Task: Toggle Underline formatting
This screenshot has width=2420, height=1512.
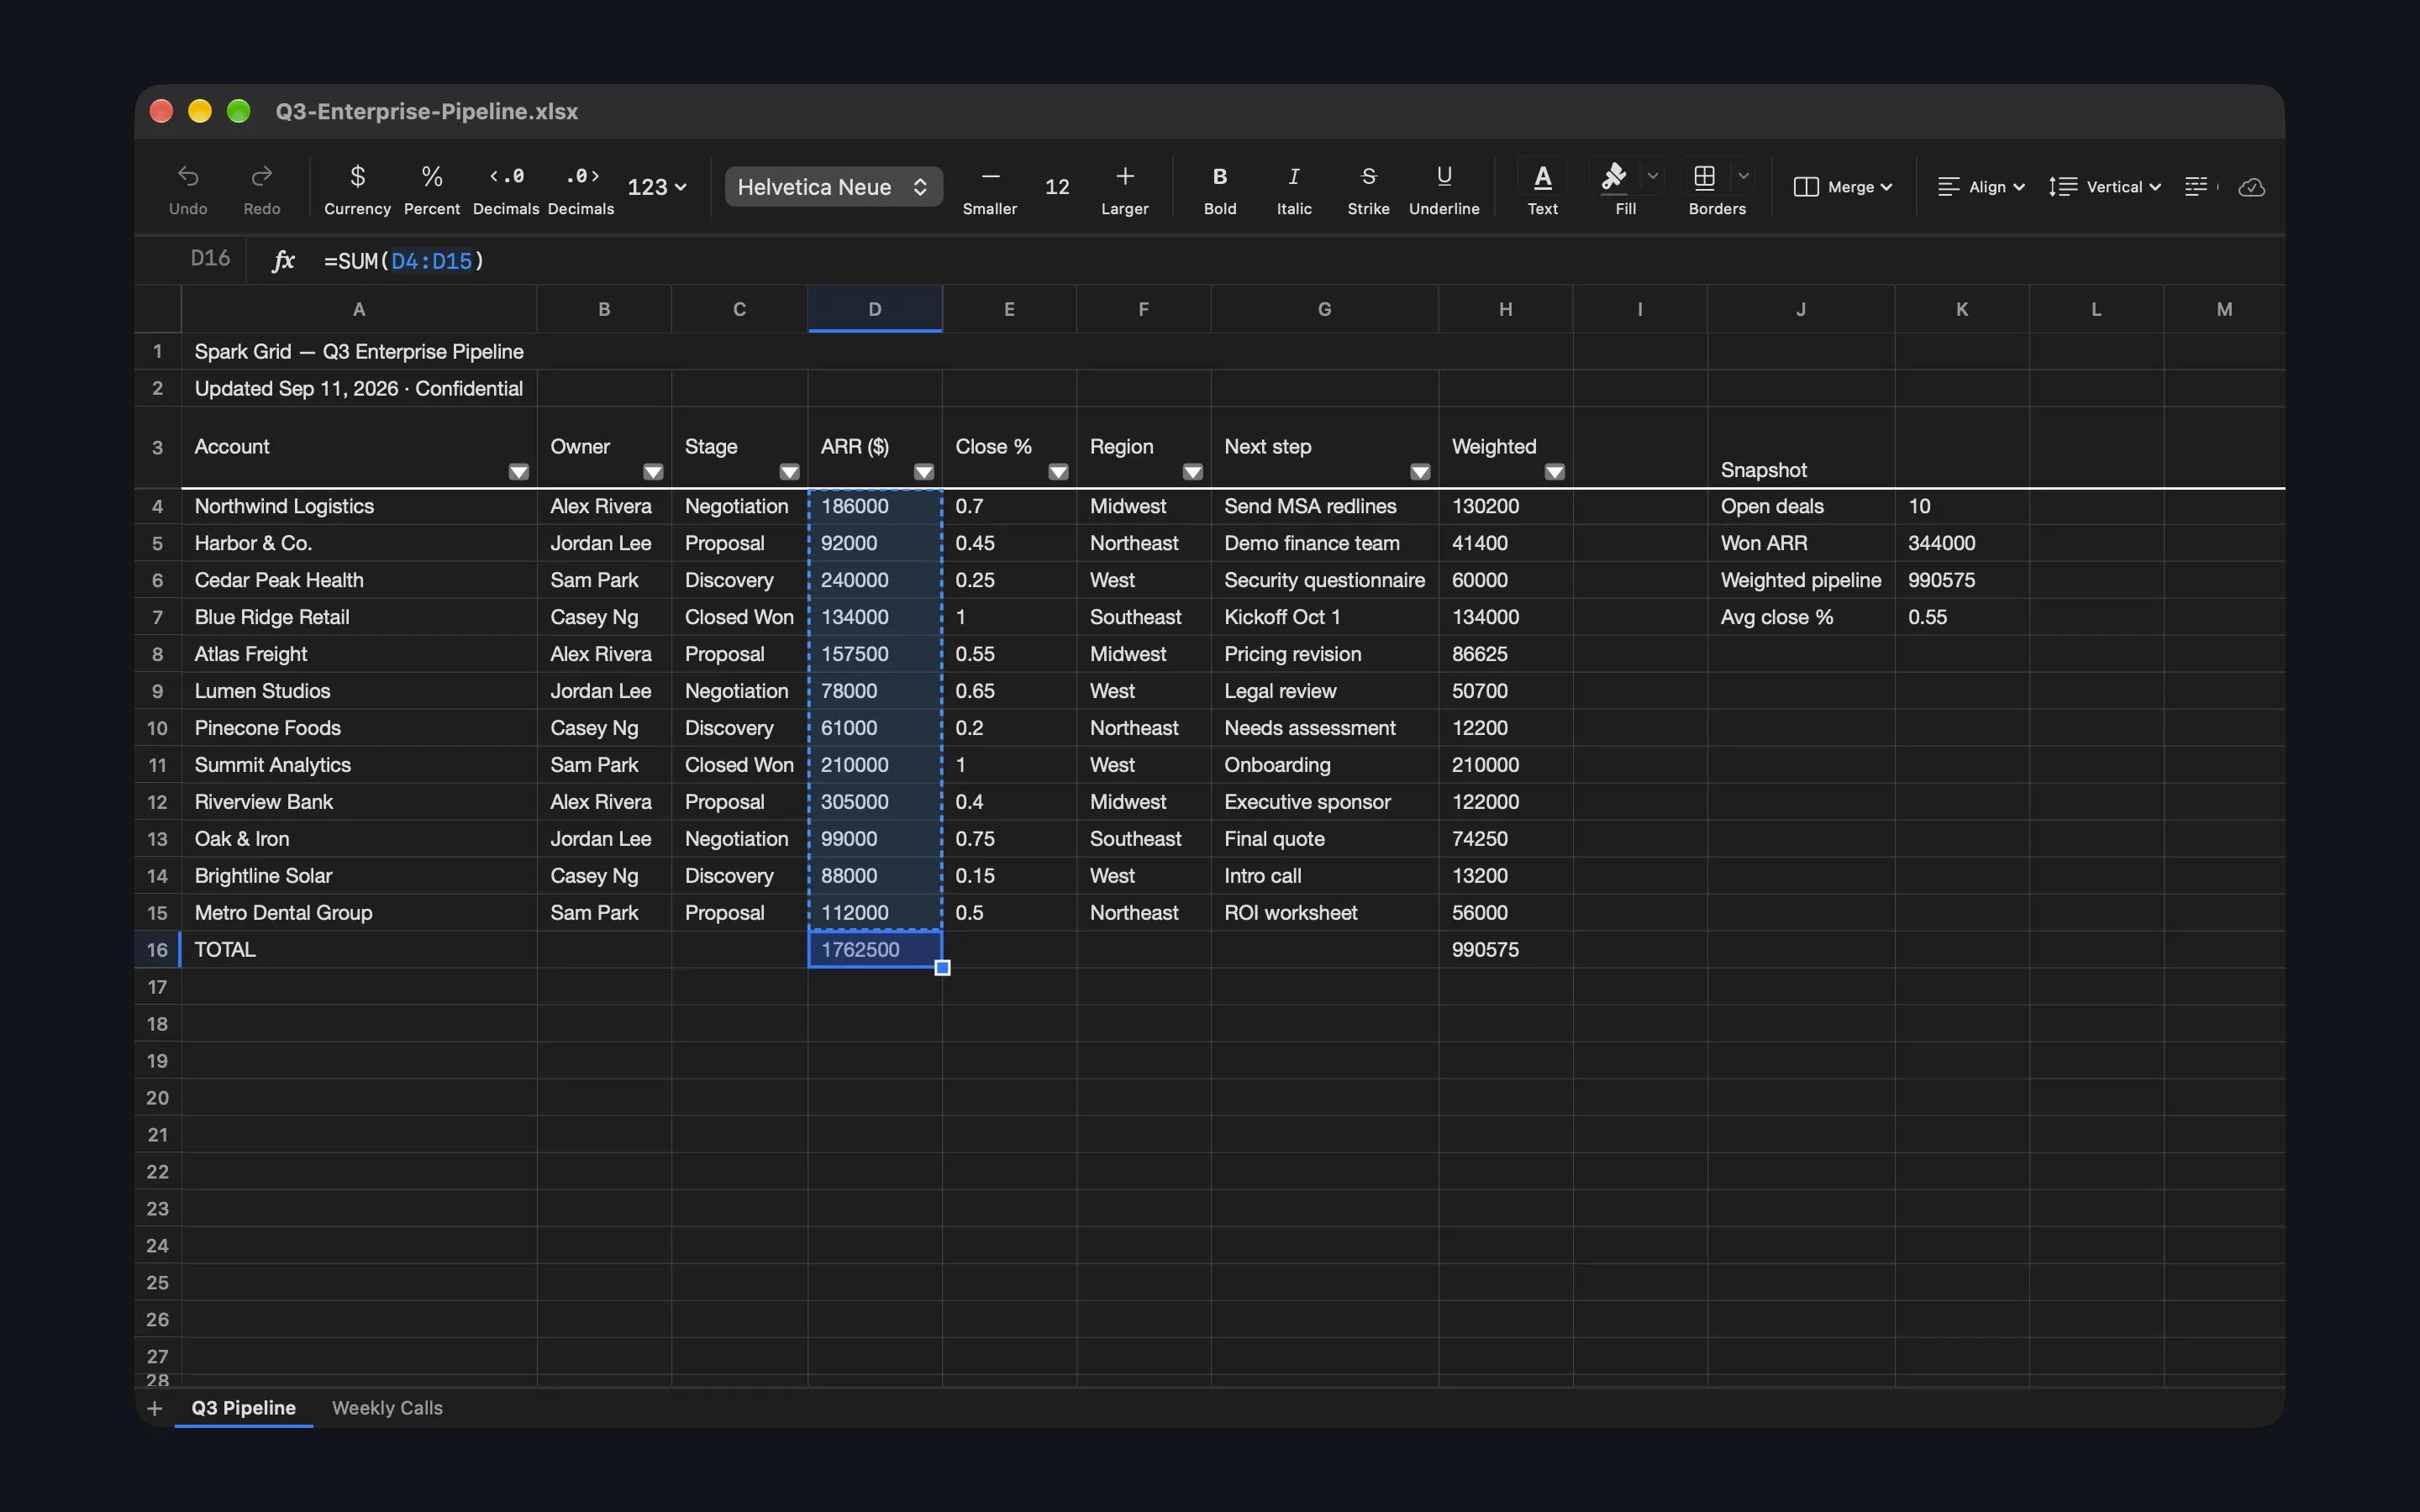Action: click(x=1443, y=188)
